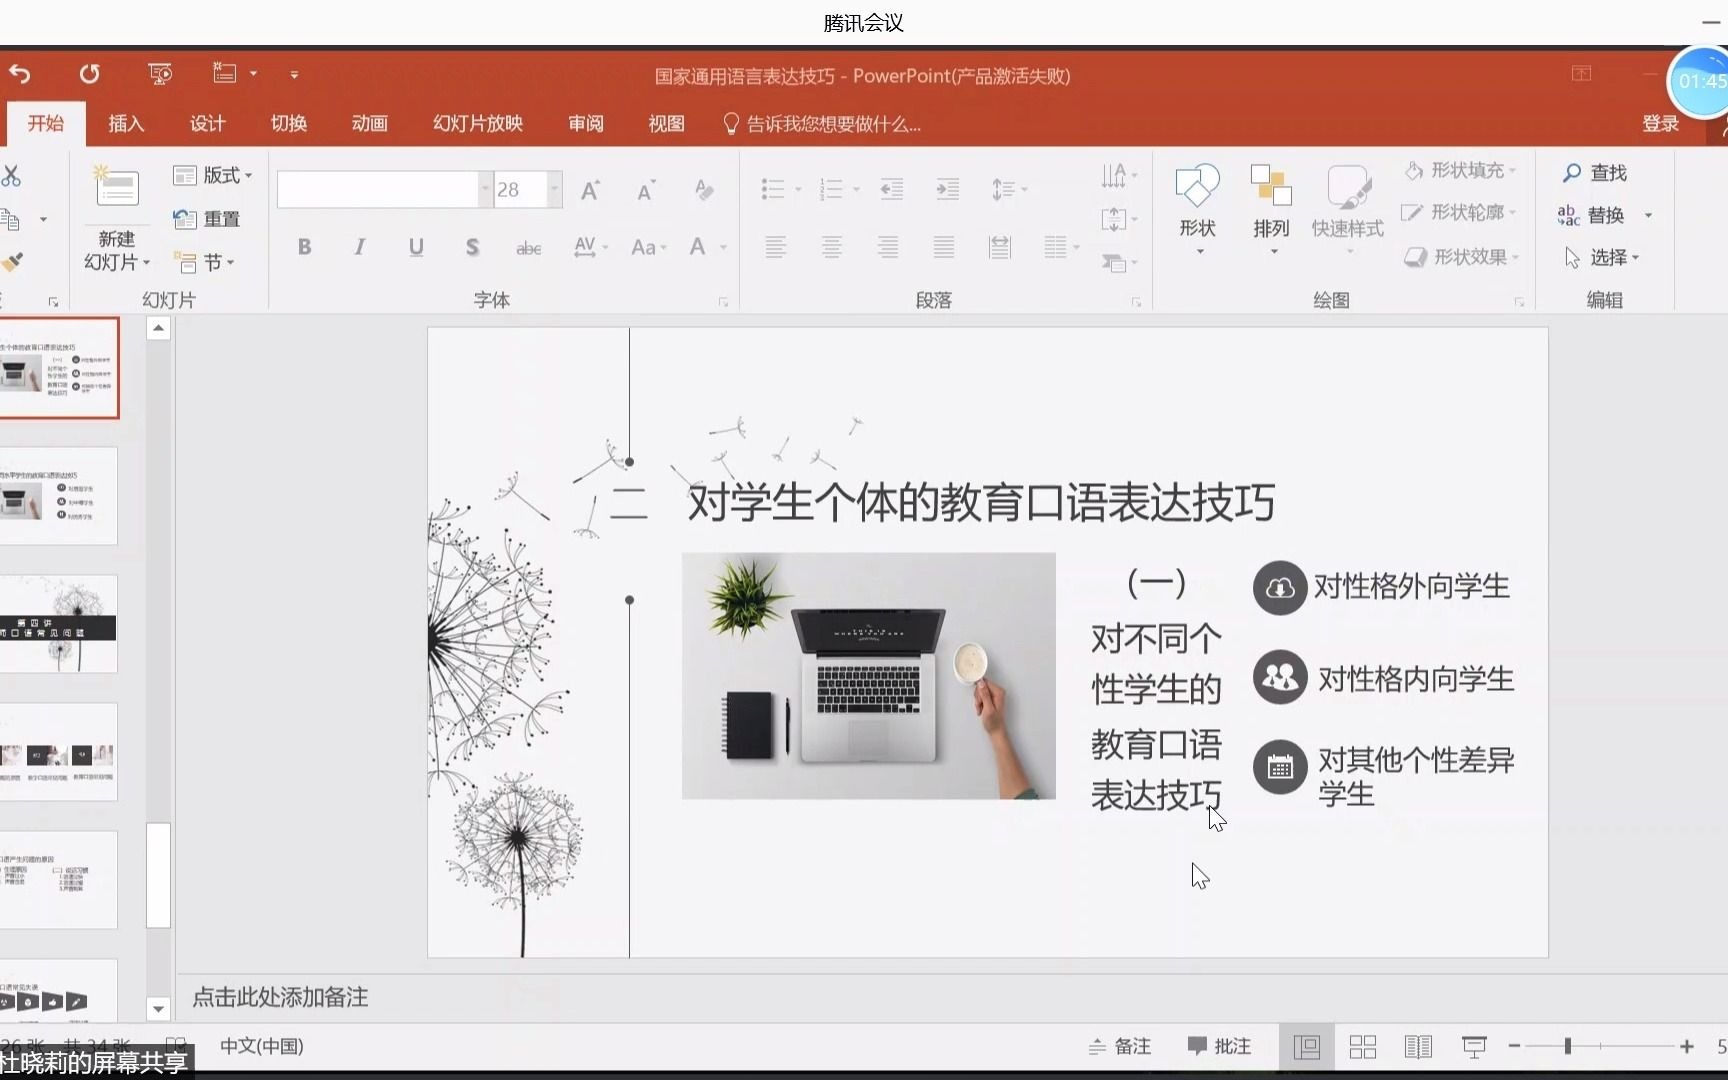Open the Shapes gallery icon
Screen dimensions: 1728x1080
click(x=1197, y=187)
